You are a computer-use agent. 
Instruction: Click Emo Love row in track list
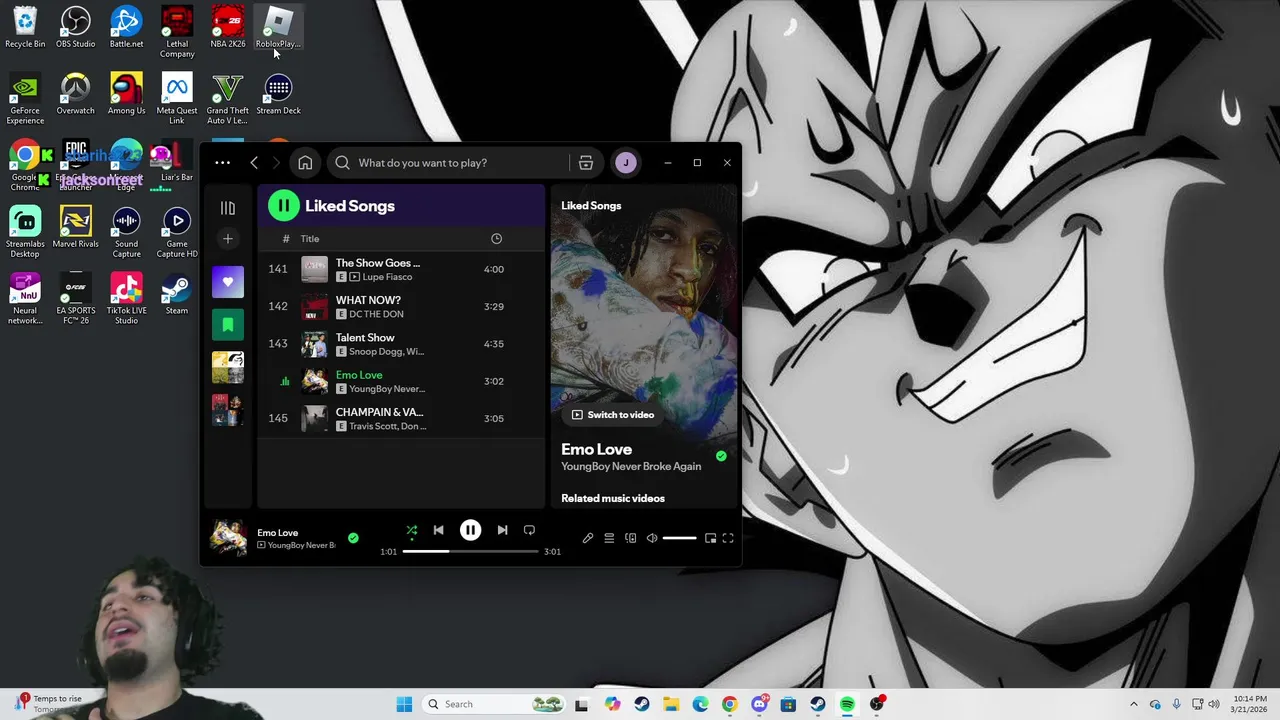click(x=400, y=381)
